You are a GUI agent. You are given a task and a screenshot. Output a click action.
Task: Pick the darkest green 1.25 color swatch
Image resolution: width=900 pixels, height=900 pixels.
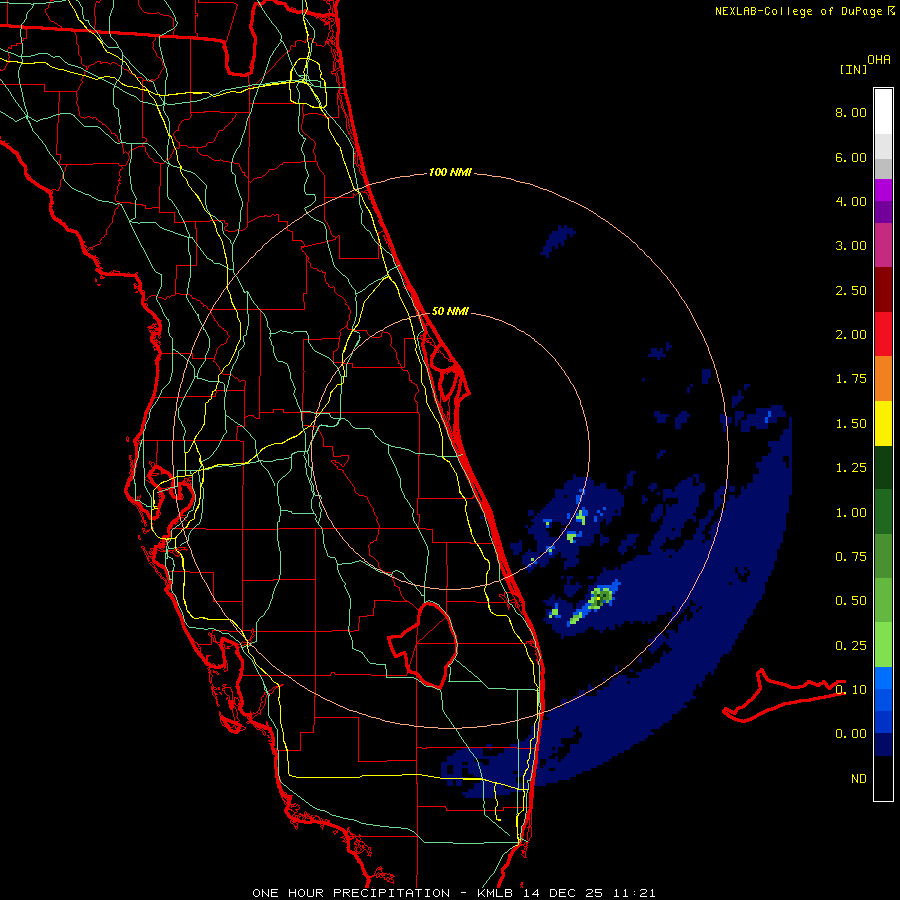pos(883,467)
